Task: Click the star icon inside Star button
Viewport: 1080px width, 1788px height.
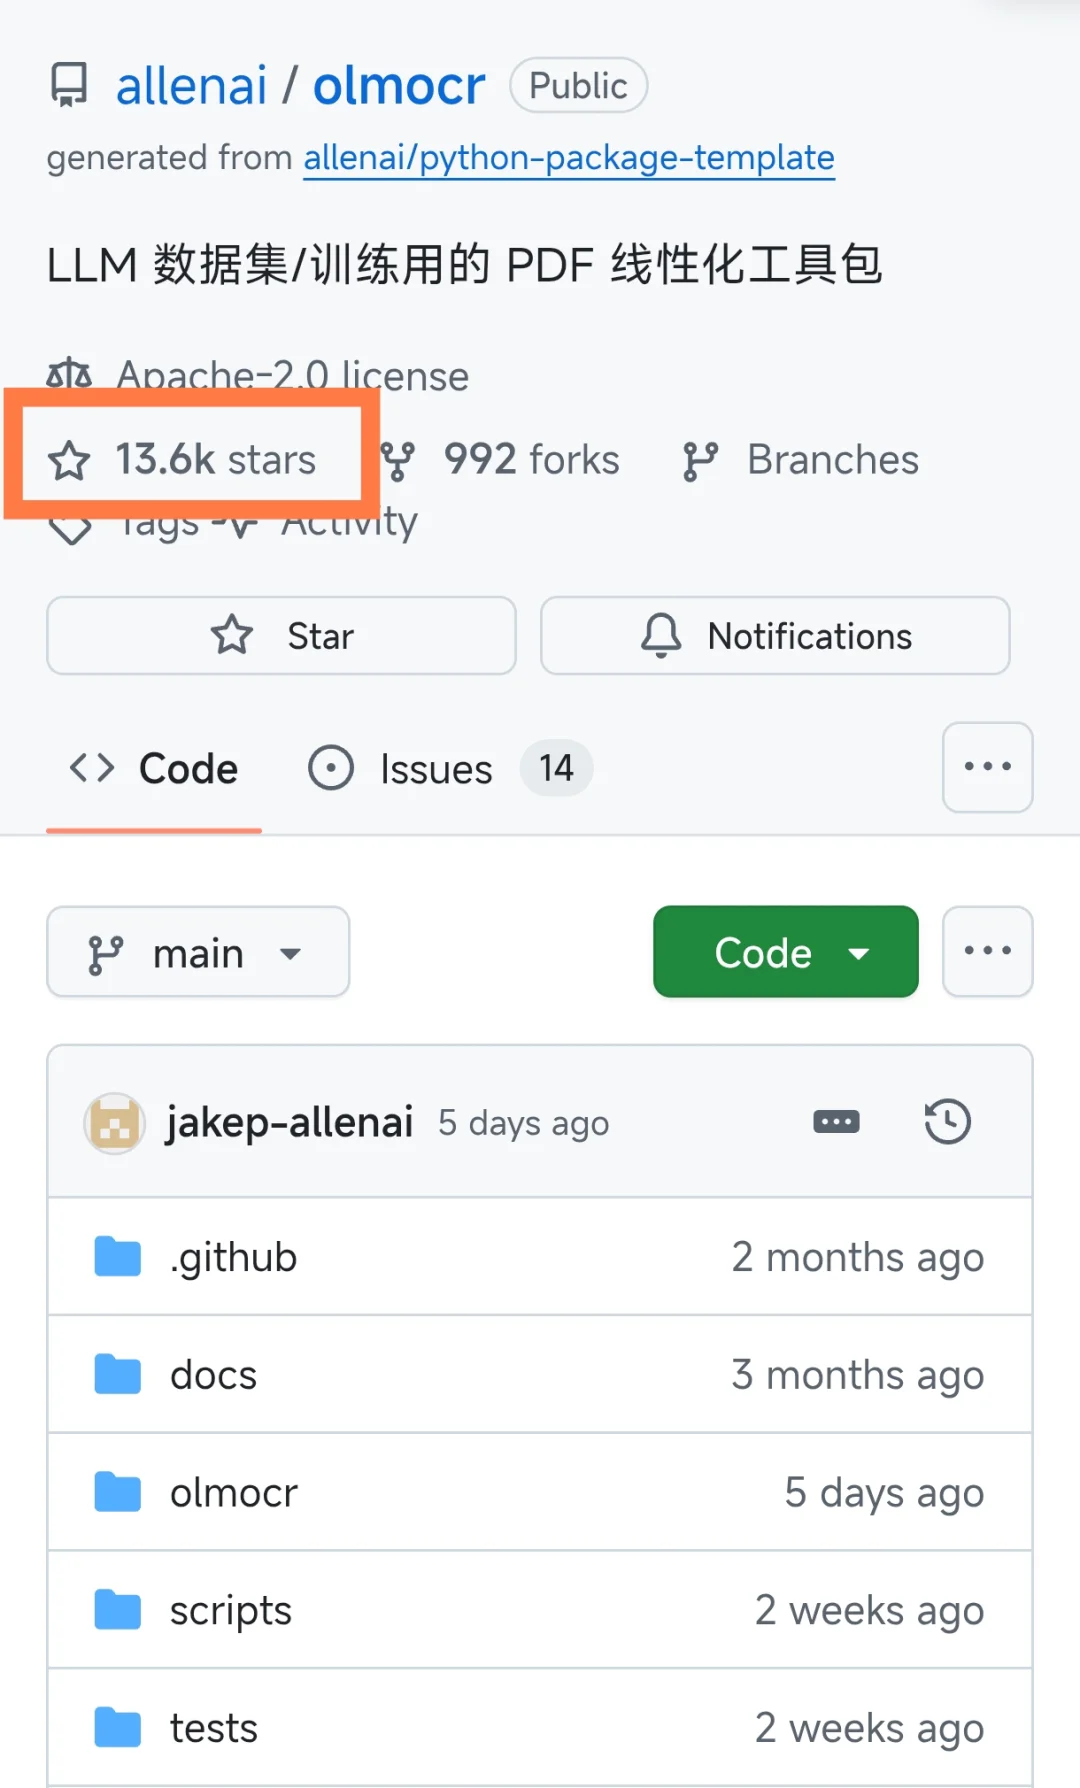Action: 232,635
